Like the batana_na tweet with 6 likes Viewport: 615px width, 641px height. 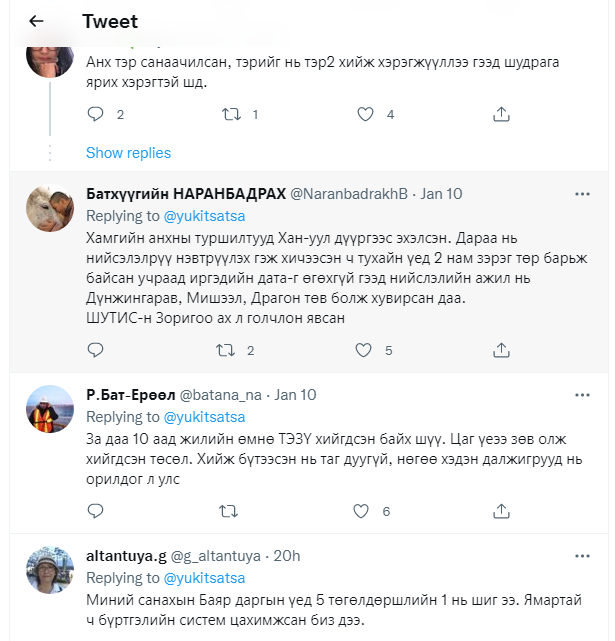tap(366, 511)
